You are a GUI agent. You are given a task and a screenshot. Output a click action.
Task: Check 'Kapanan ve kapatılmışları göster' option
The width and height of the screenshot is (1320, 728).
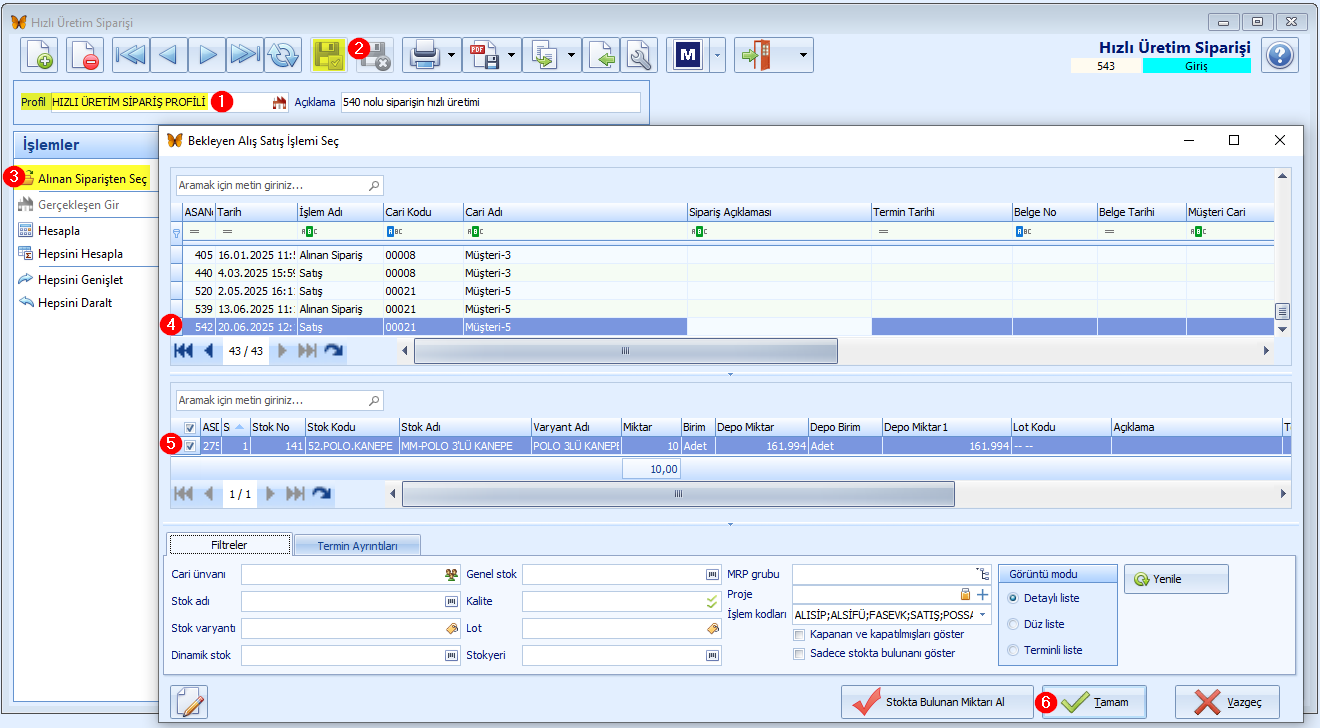799,634
